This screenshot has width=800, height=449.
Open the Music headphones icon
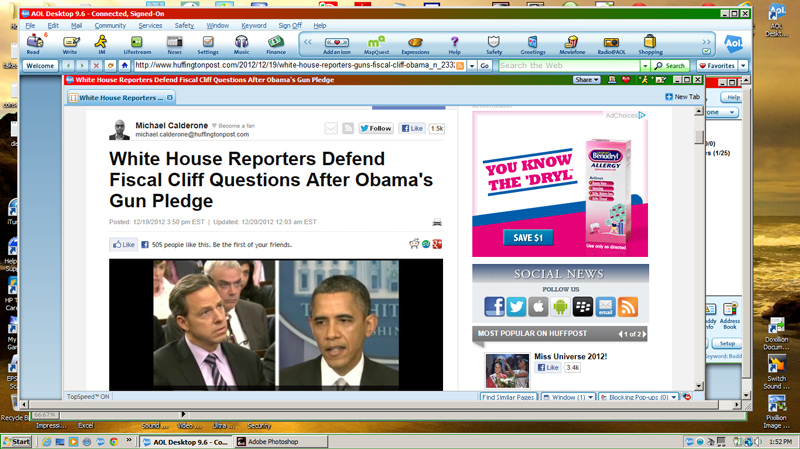tap(241, 44)
